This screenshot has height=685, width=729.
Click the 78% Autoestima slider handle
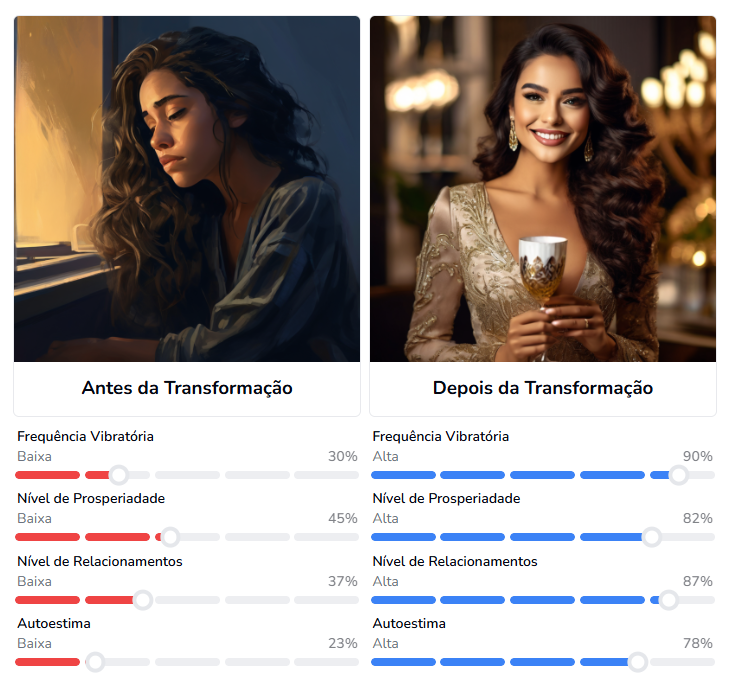pos(638,662)
